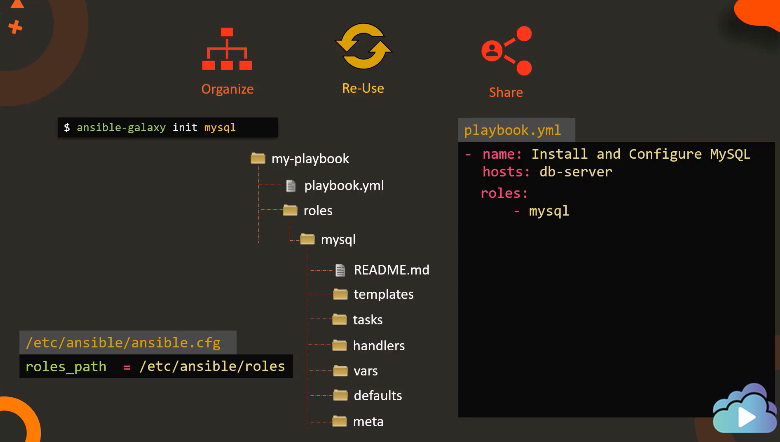Click the Re-Use label

[363, 88]
